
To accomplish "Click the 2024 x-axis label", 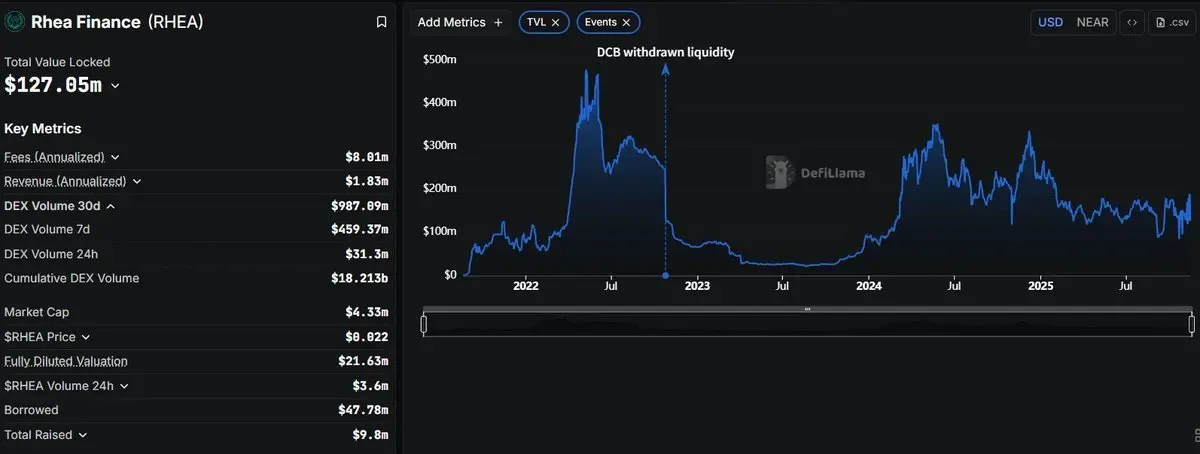I will [x=868, y=286].
